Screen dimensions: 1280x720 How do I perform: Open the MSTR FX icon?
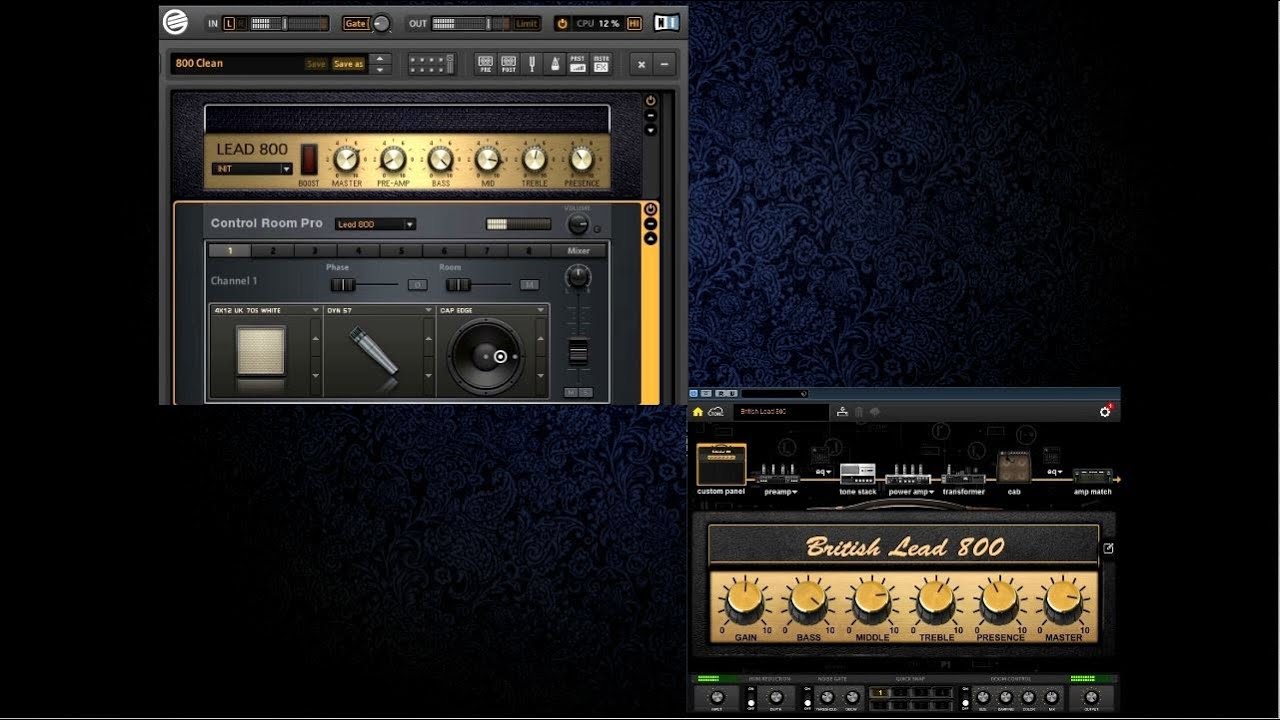tap(601, 64)
